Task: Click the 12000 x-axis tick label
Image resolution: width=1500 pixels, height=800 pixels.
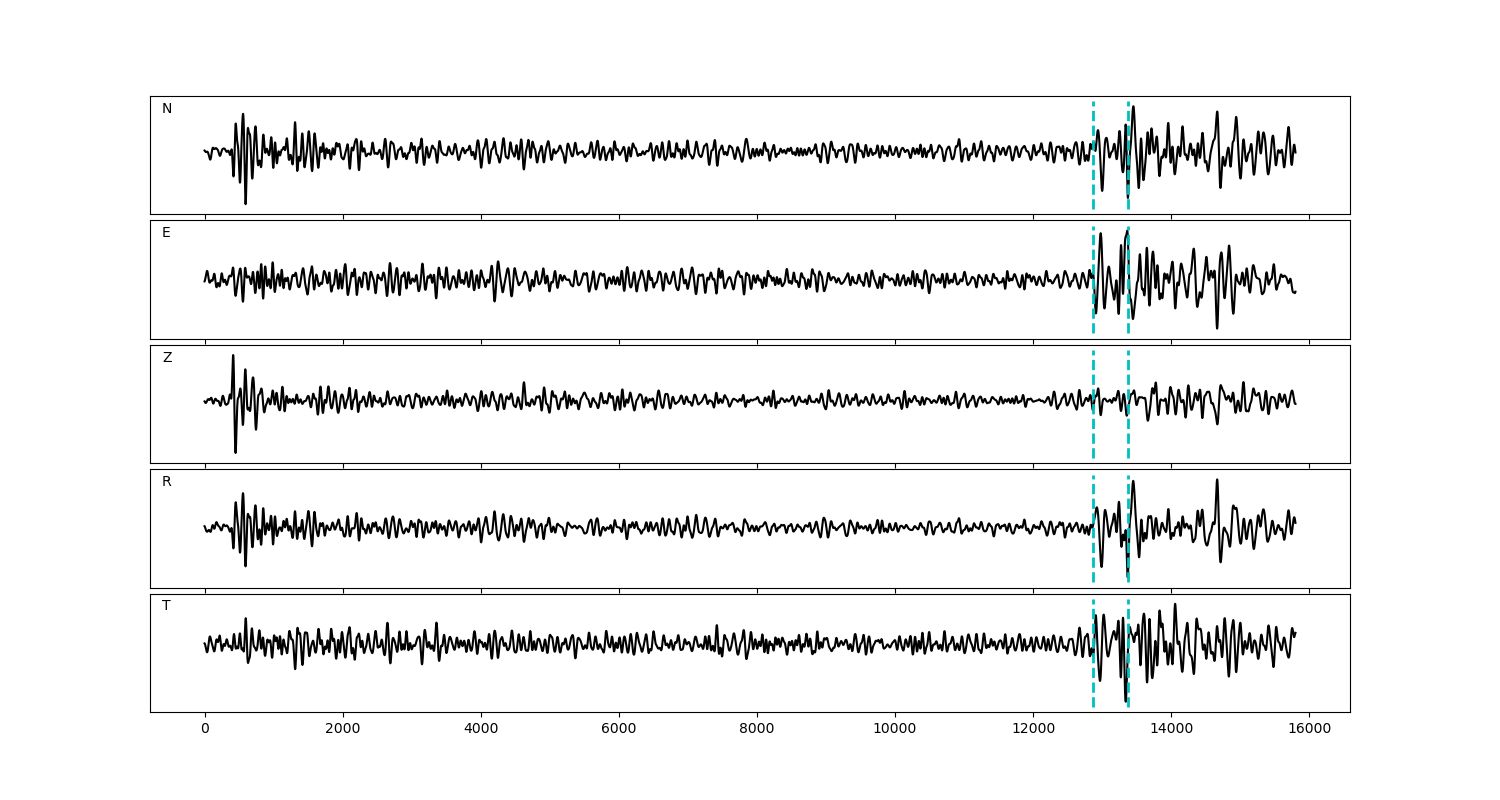Action: 1033,730
